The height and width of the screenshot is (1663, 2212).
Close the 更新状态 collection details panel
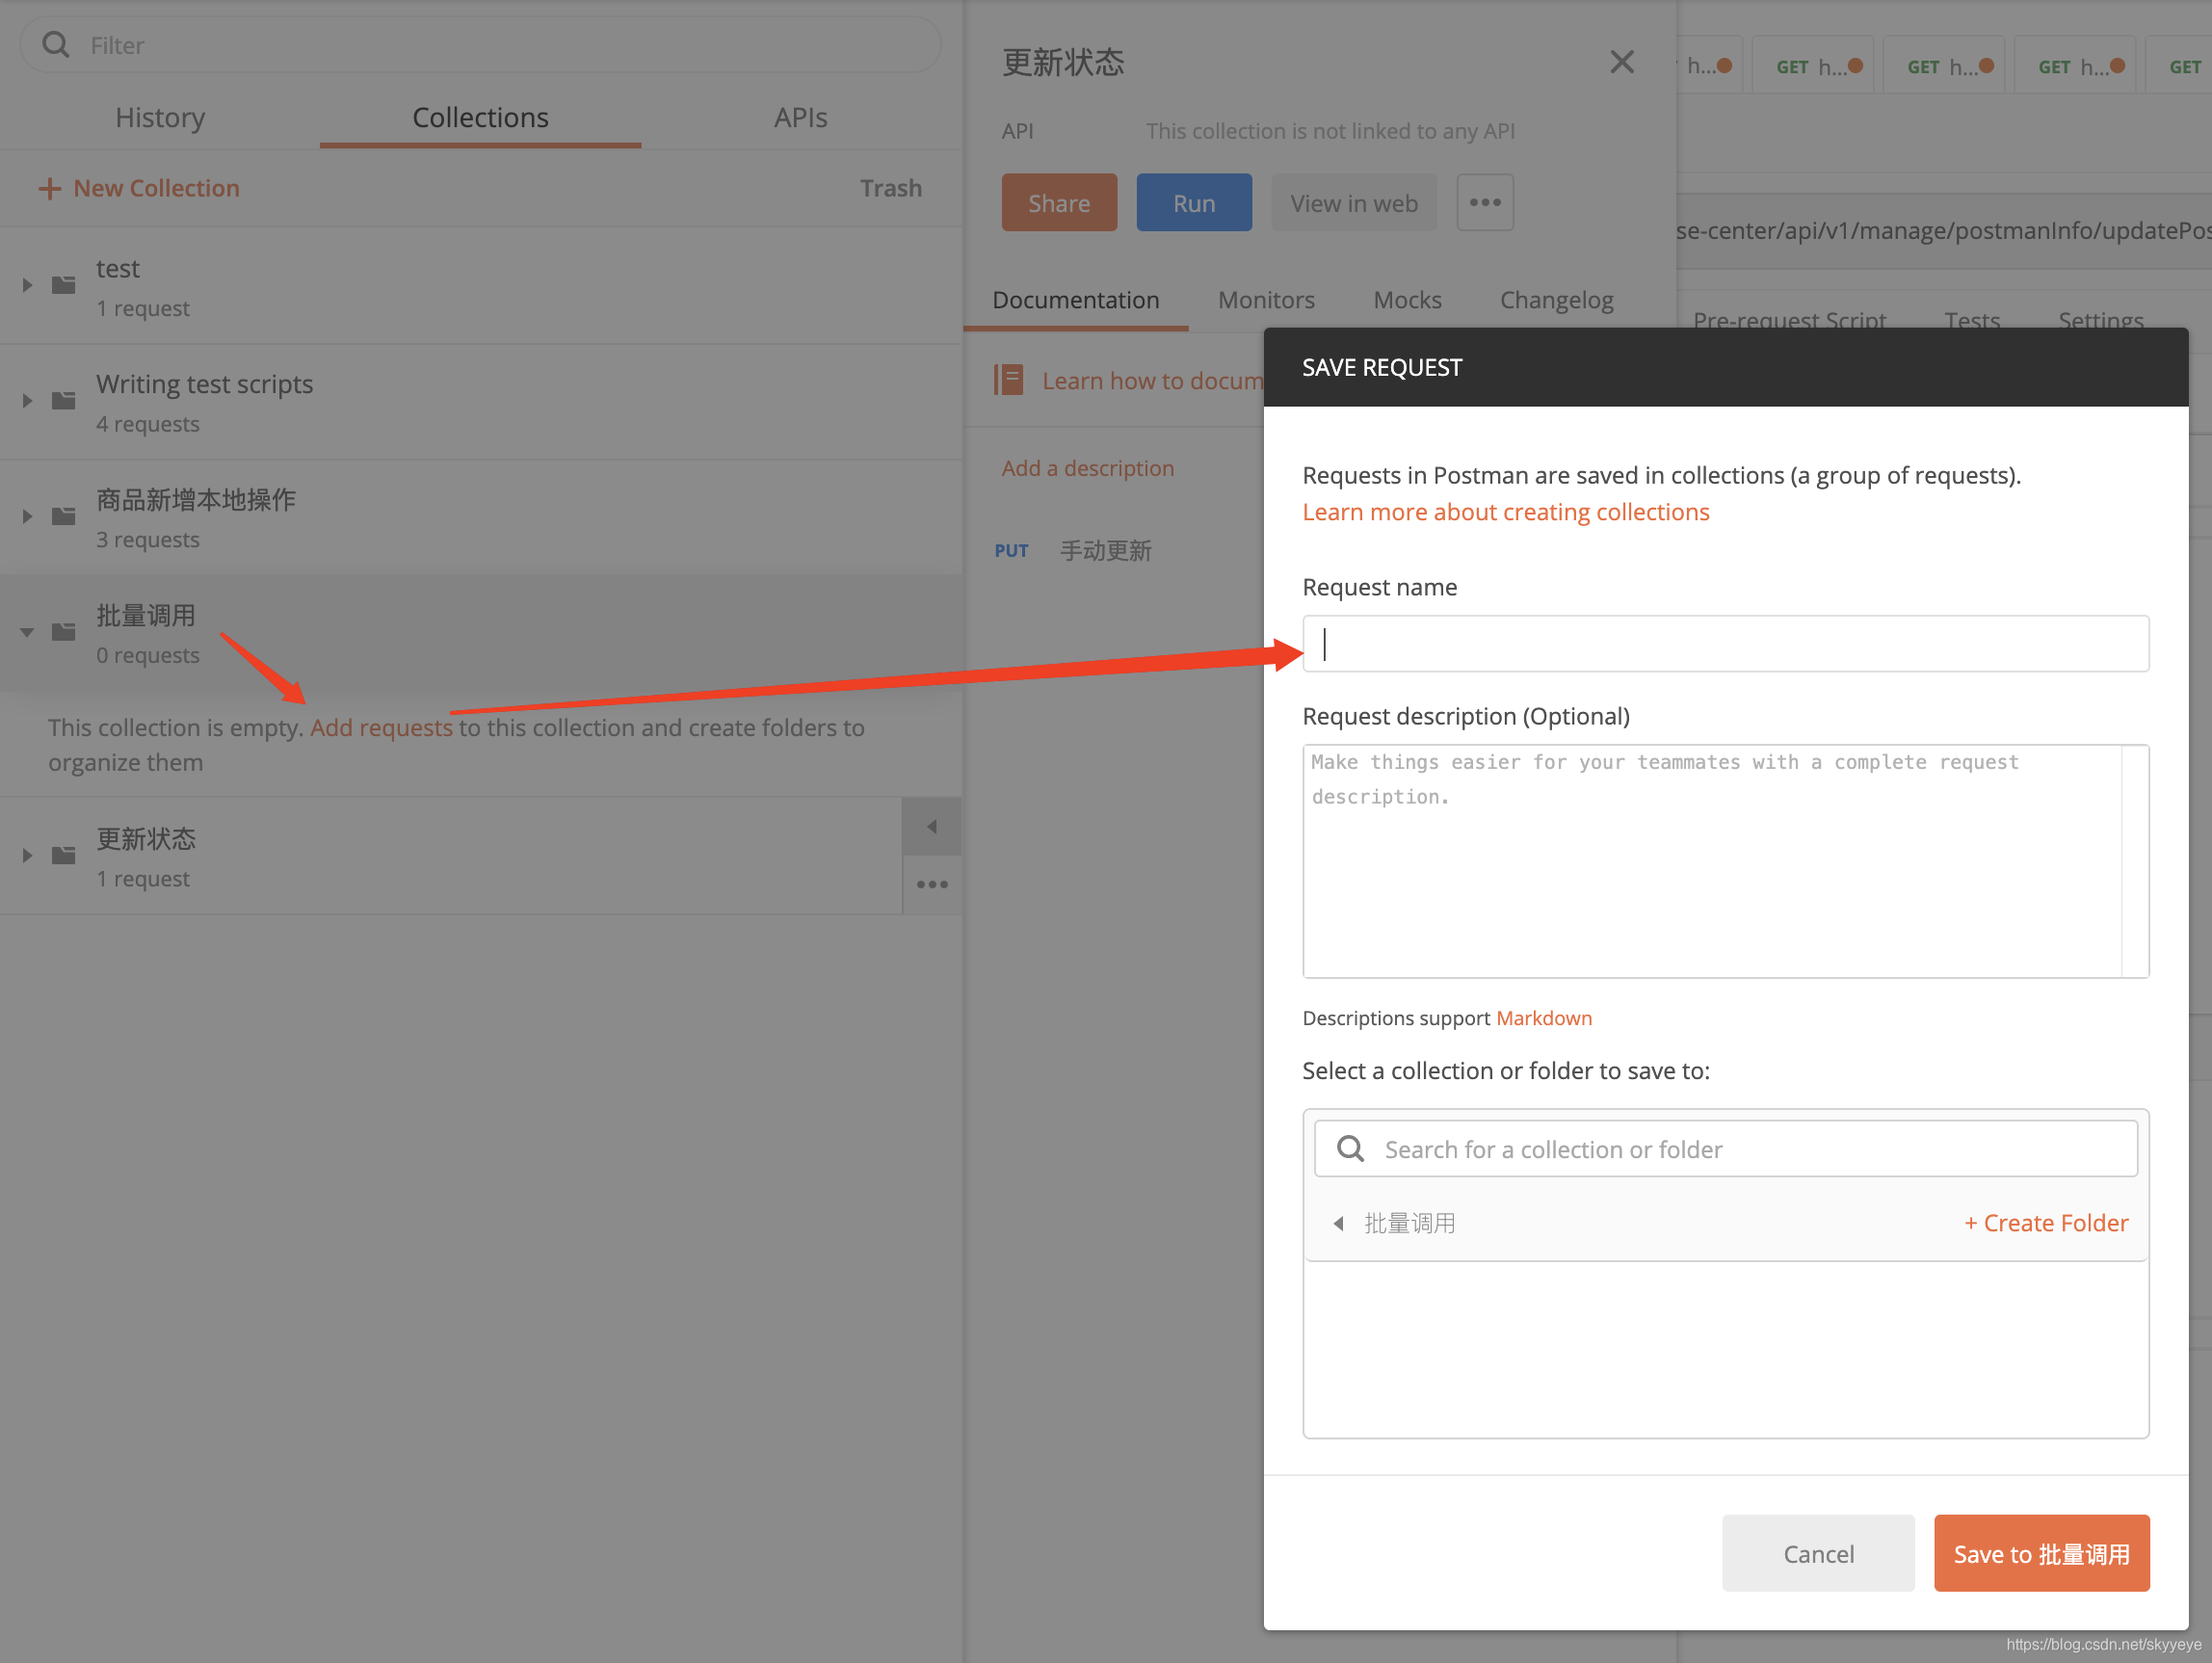pyautogui.click(x=1621, y=62)
